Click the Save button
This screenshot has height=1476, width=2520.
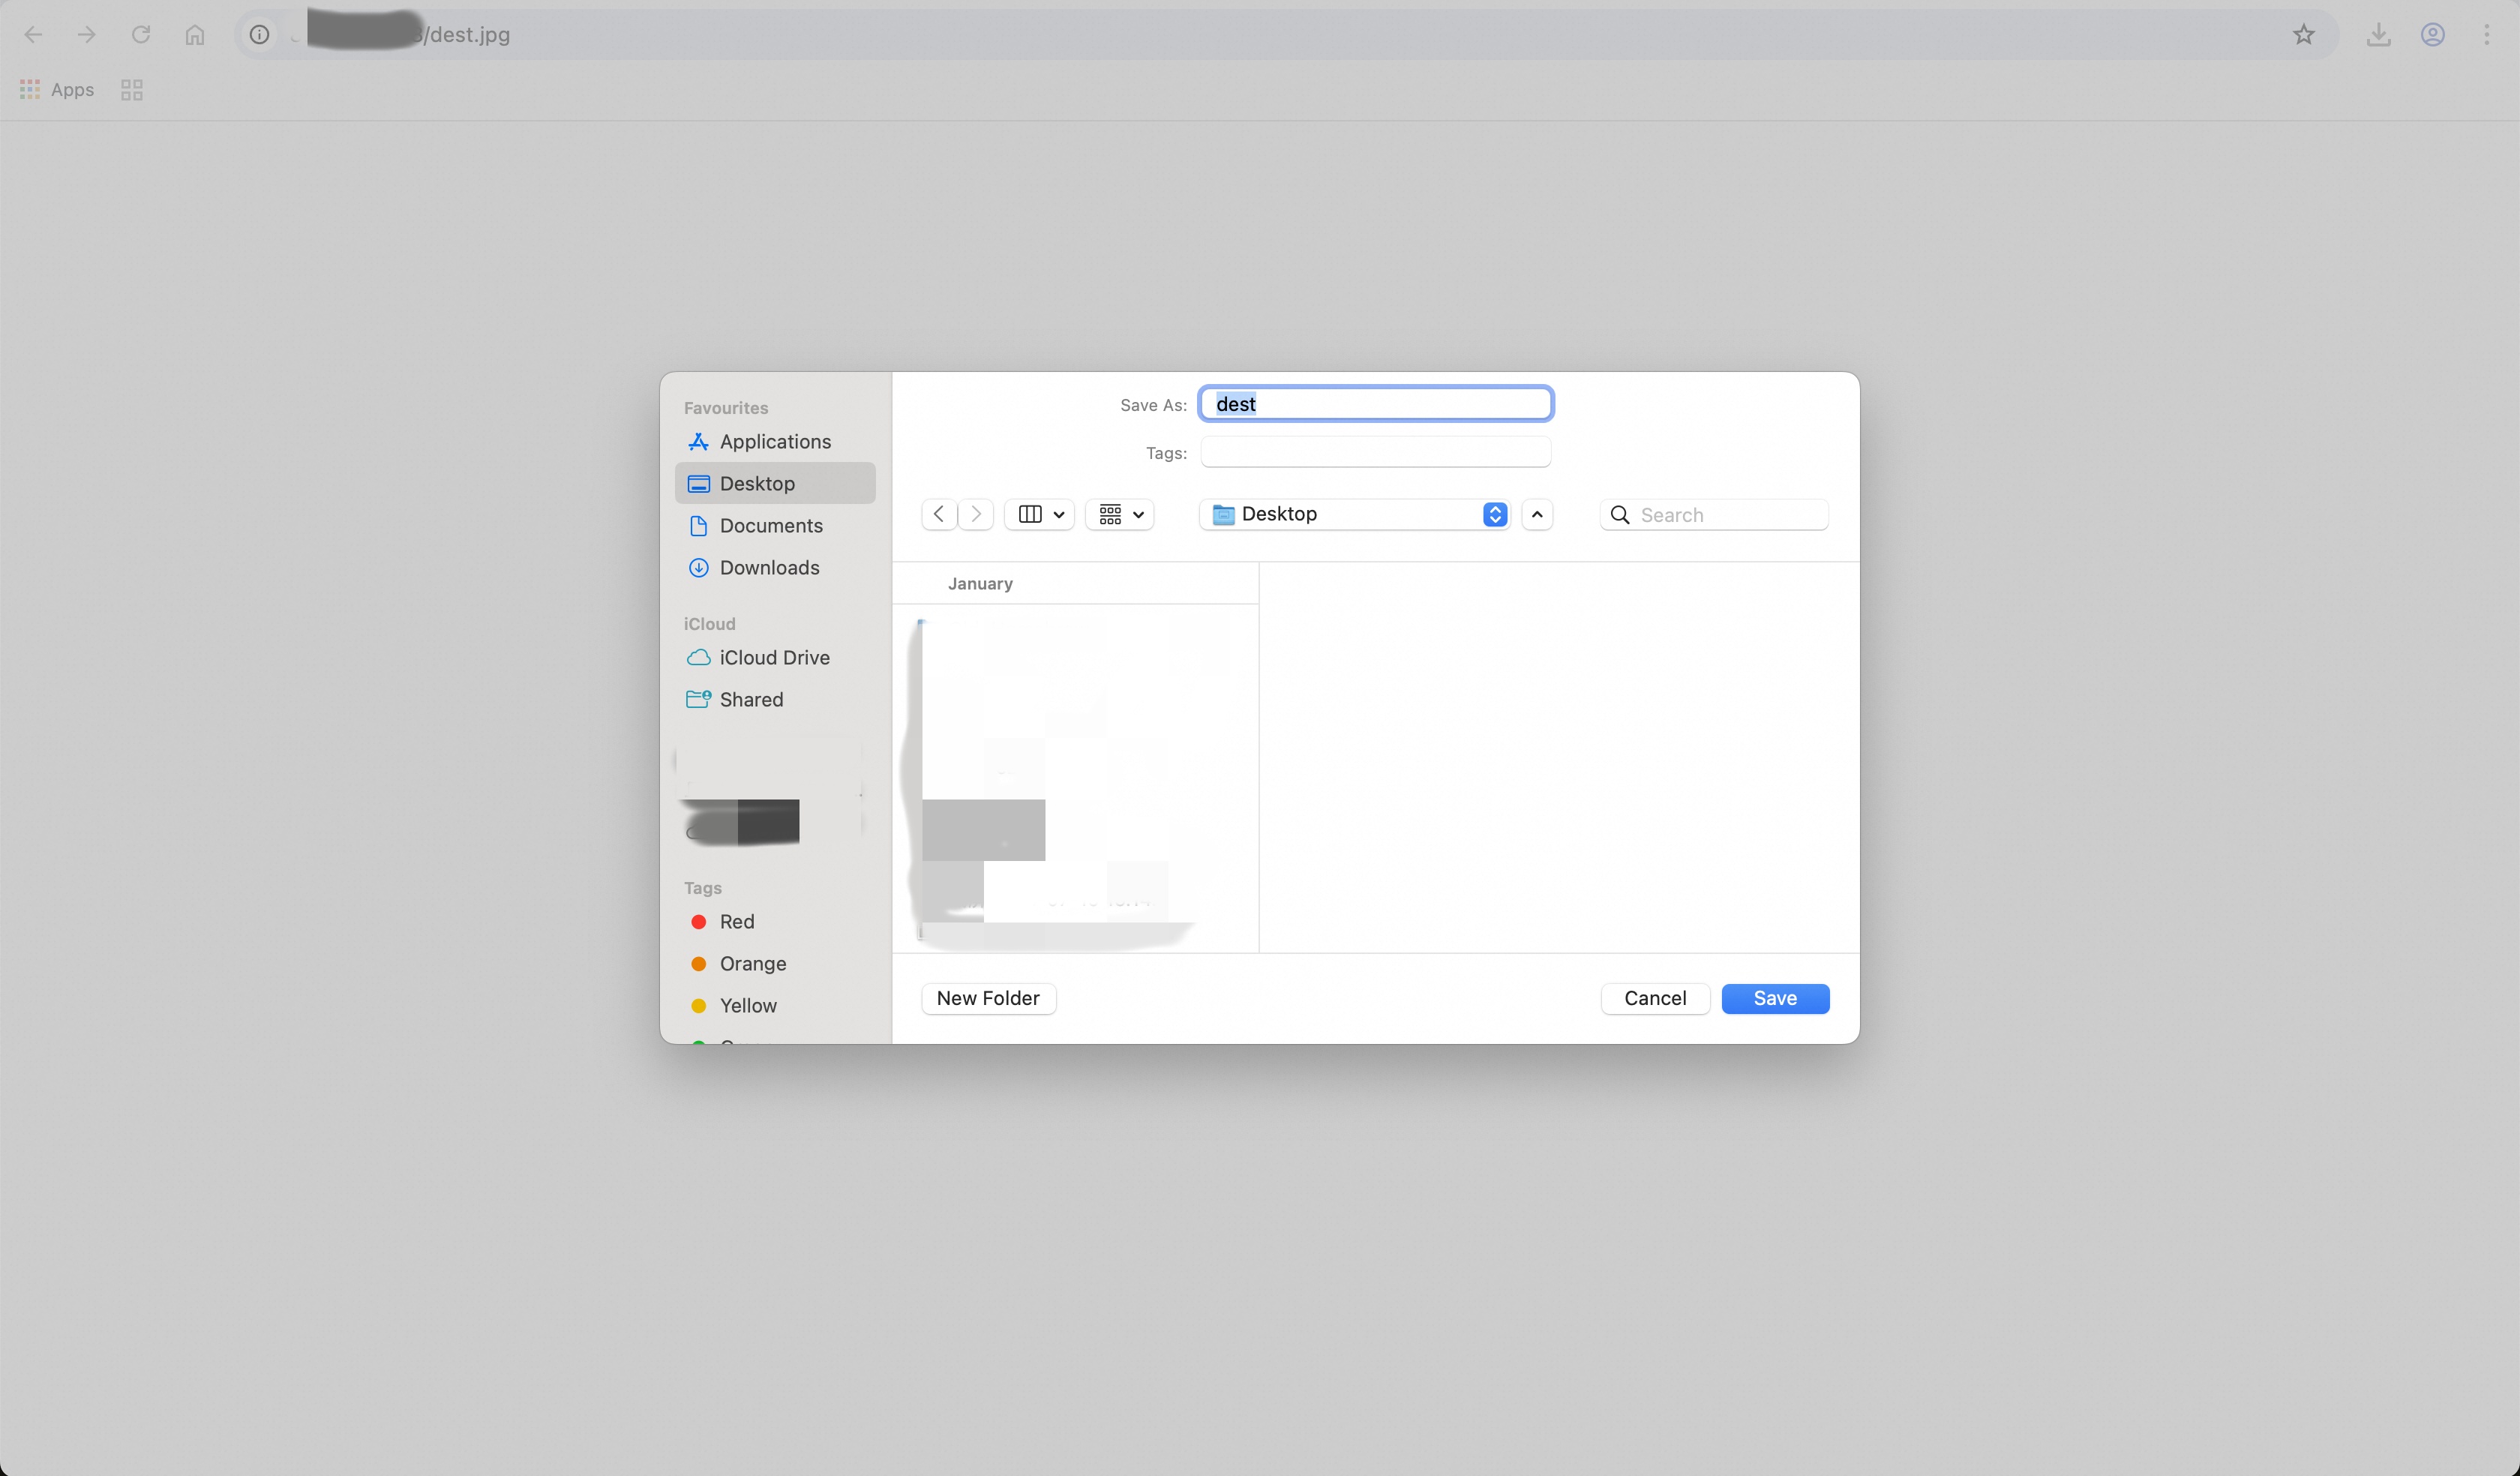[x=1774, y=998]
